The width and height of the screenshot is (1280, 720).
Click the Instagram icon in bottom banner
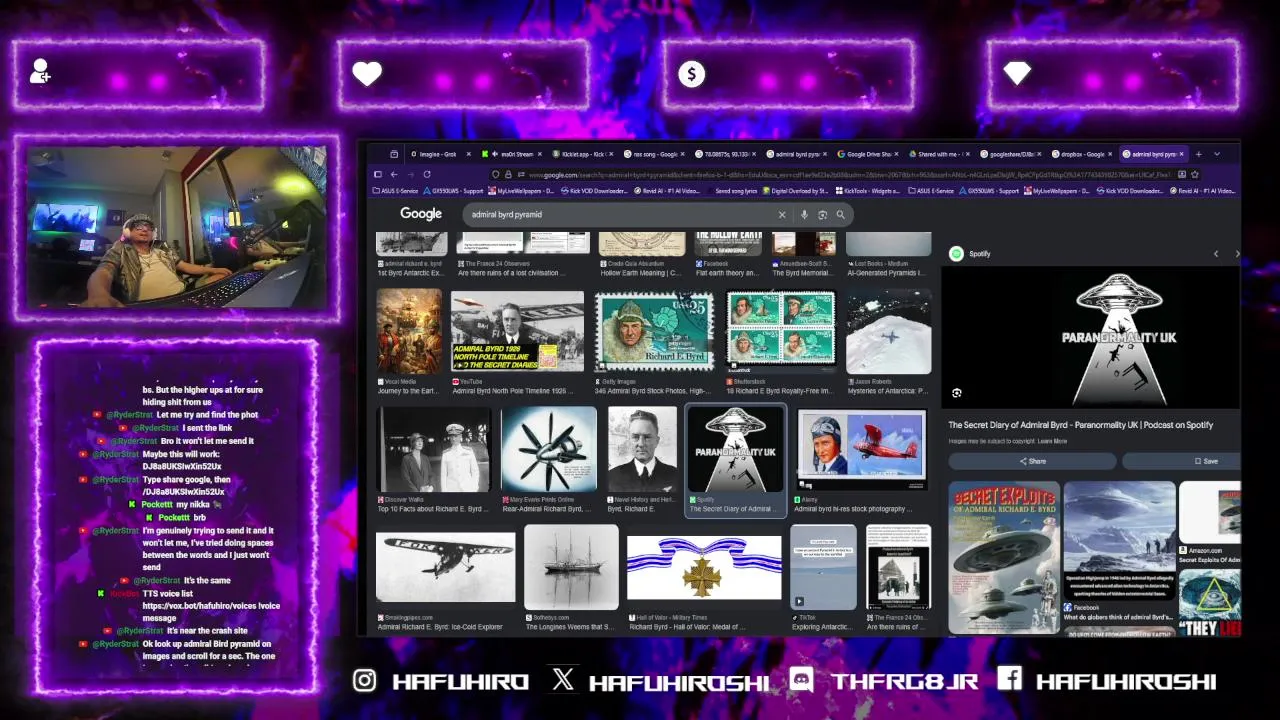[x=365, y=681]
